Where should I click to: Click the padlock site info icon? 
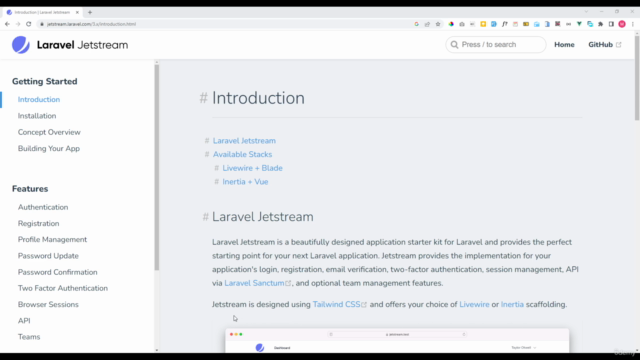pyautogui.click(x=42, y=24)
